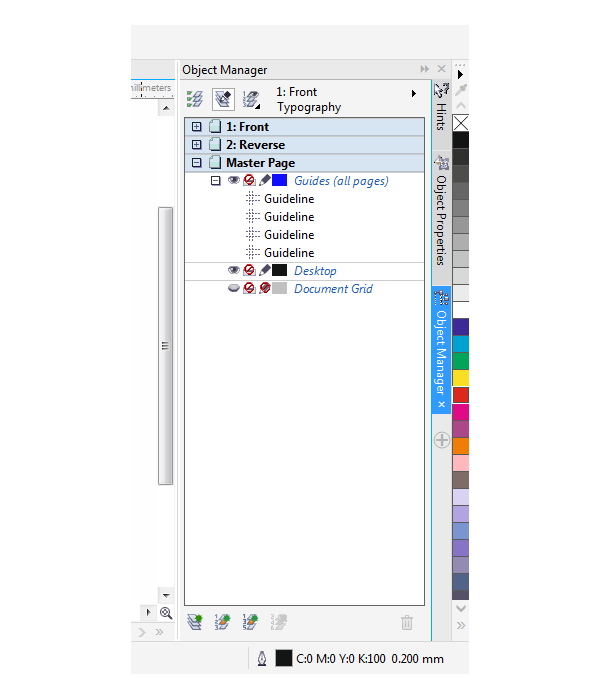This screenshot has width=600, height=700.
Task: Toggle printing for Document Grid layer
Action: pos(249,288)
